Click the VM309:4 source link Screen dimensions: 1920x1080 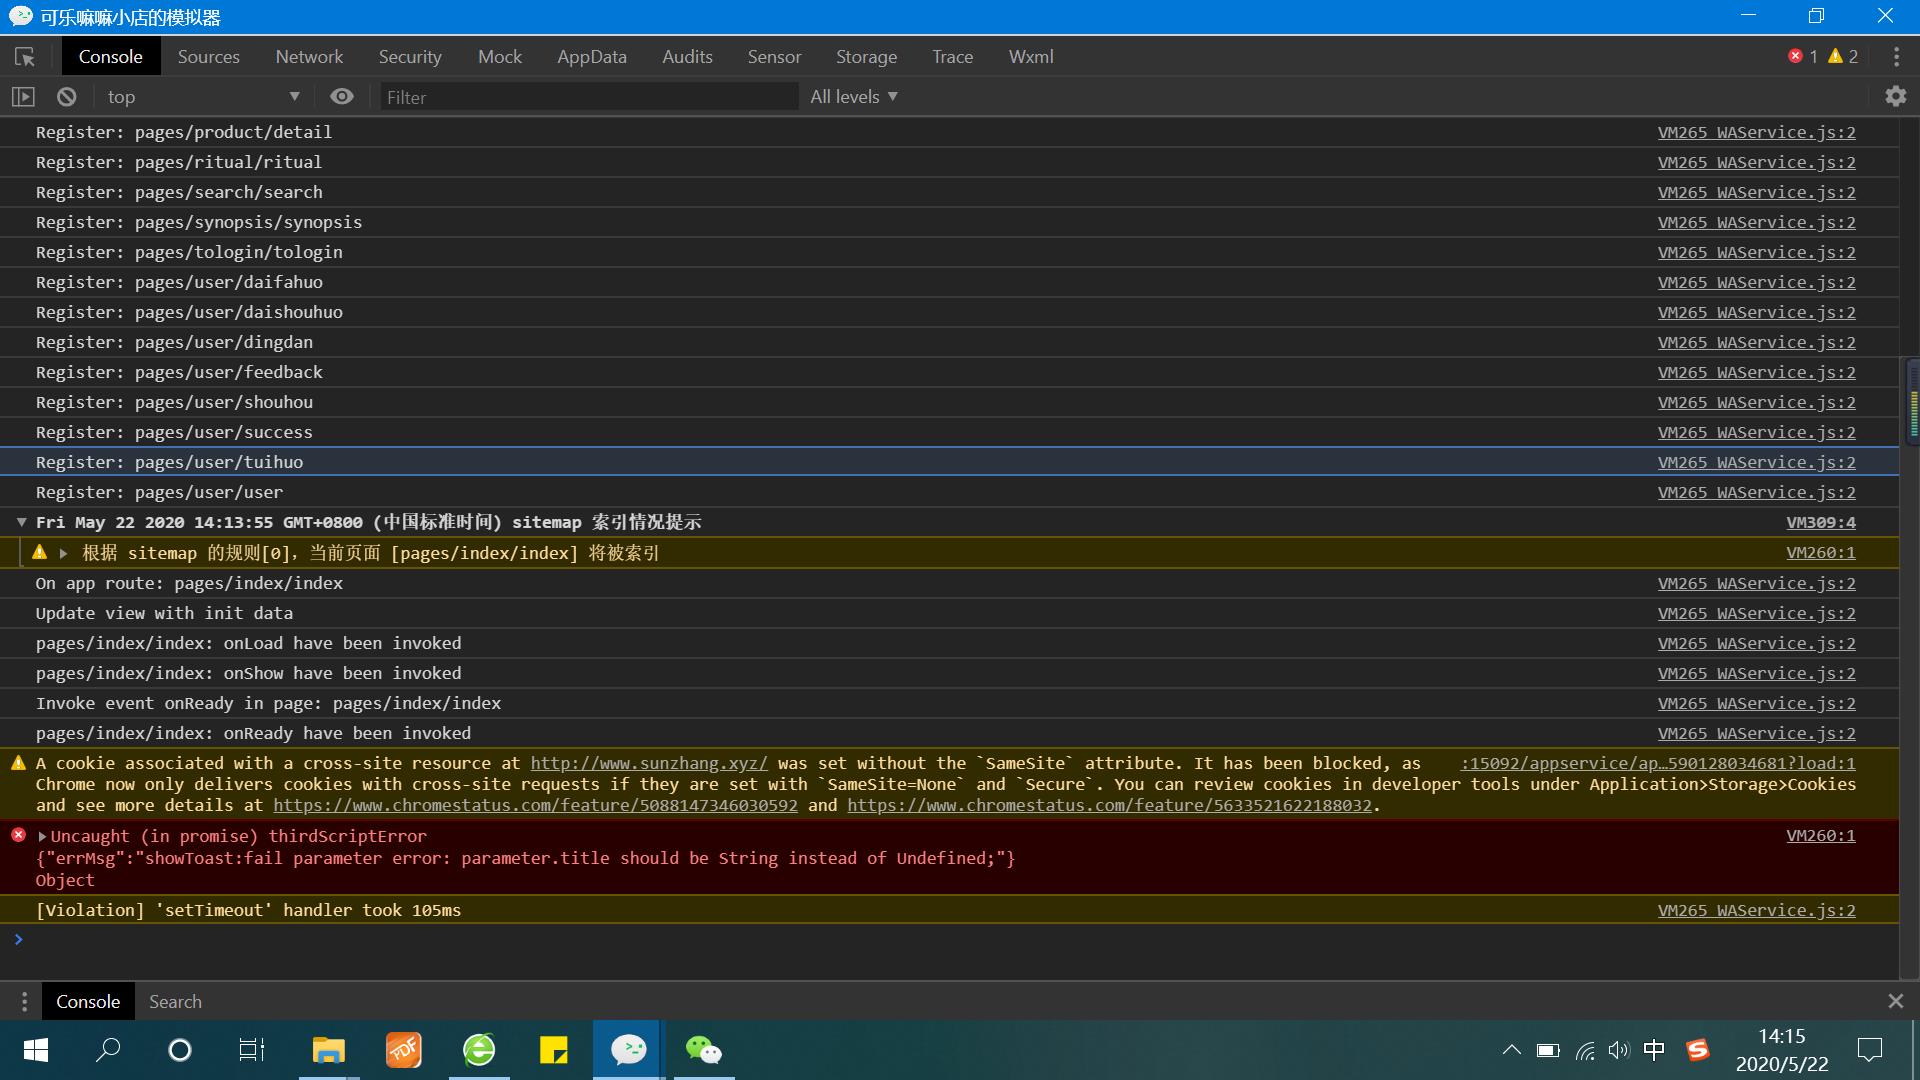(1820, 522)
